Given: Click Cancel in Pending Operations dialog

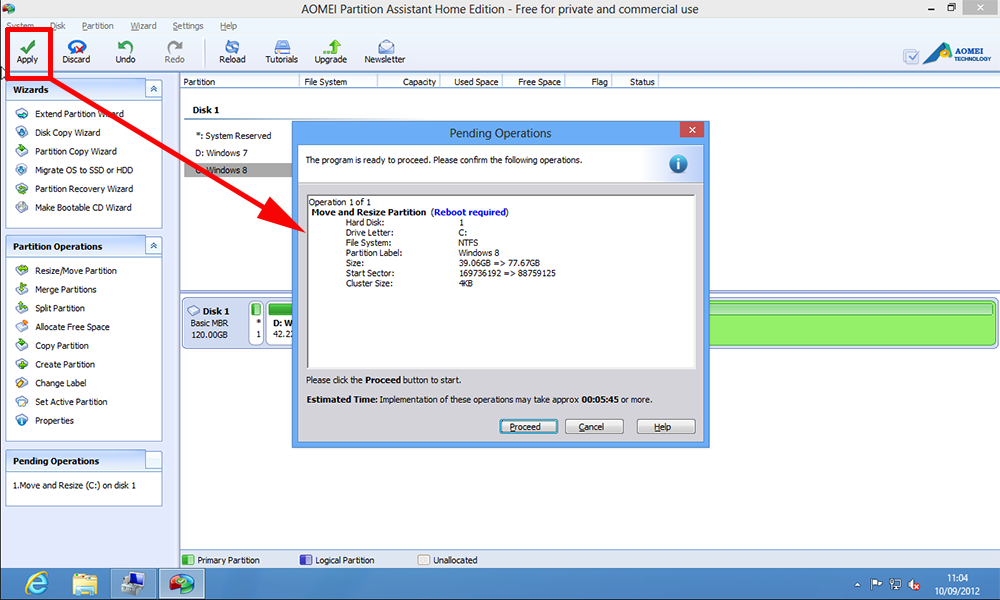Looking at the screenshot, I should [594, 427].
